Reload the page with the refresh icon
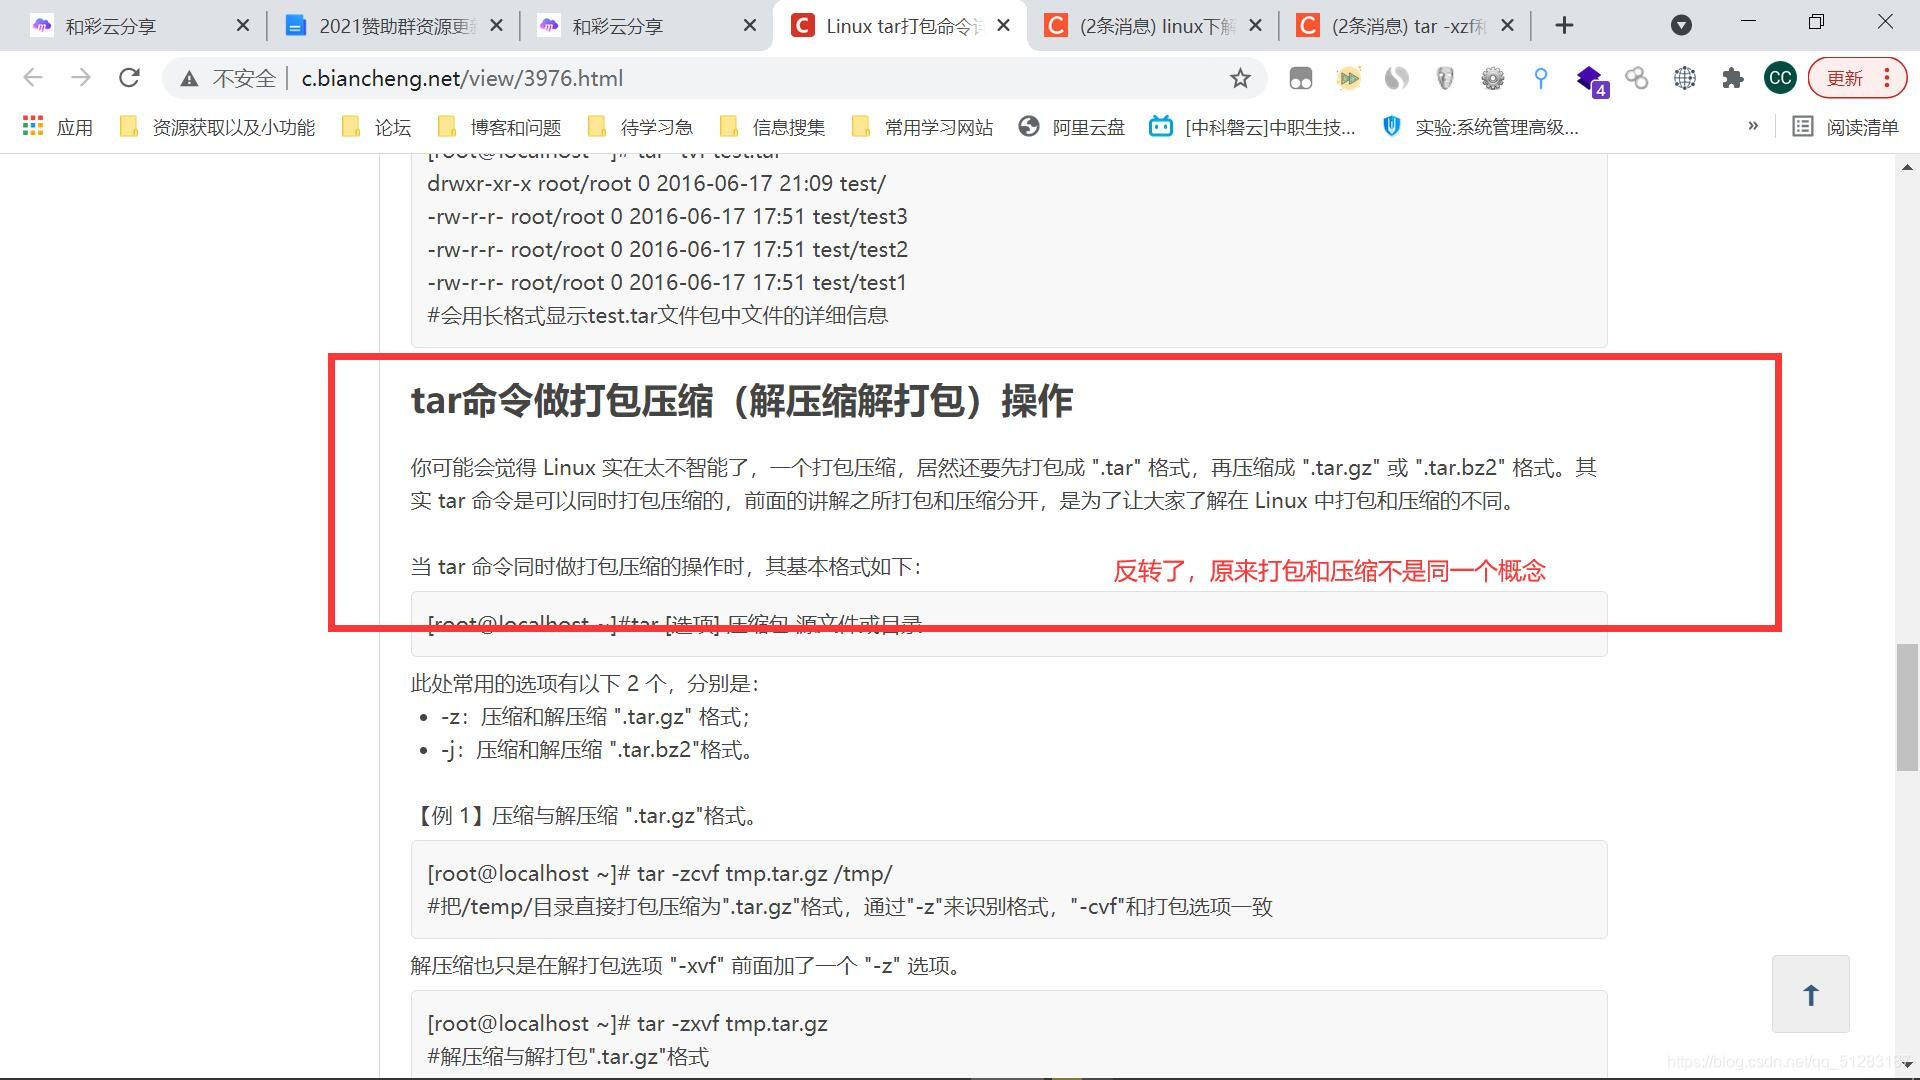 [x=129, y=78]
